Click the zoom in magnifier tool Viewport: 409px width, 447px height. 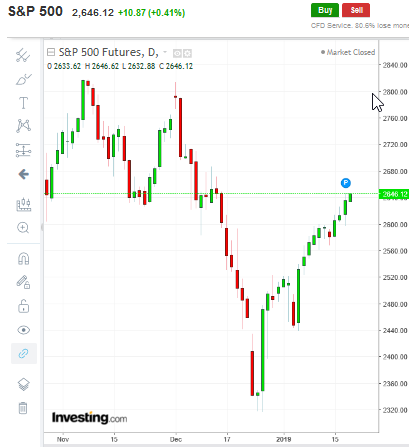pyautogui.click(x=23, y=228)
